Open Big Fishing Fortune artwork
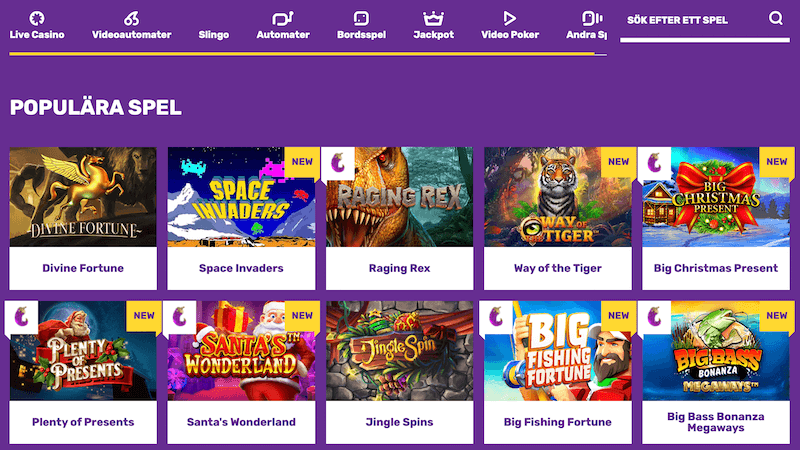This screenshot has height=450, width=800. [557, 351]
